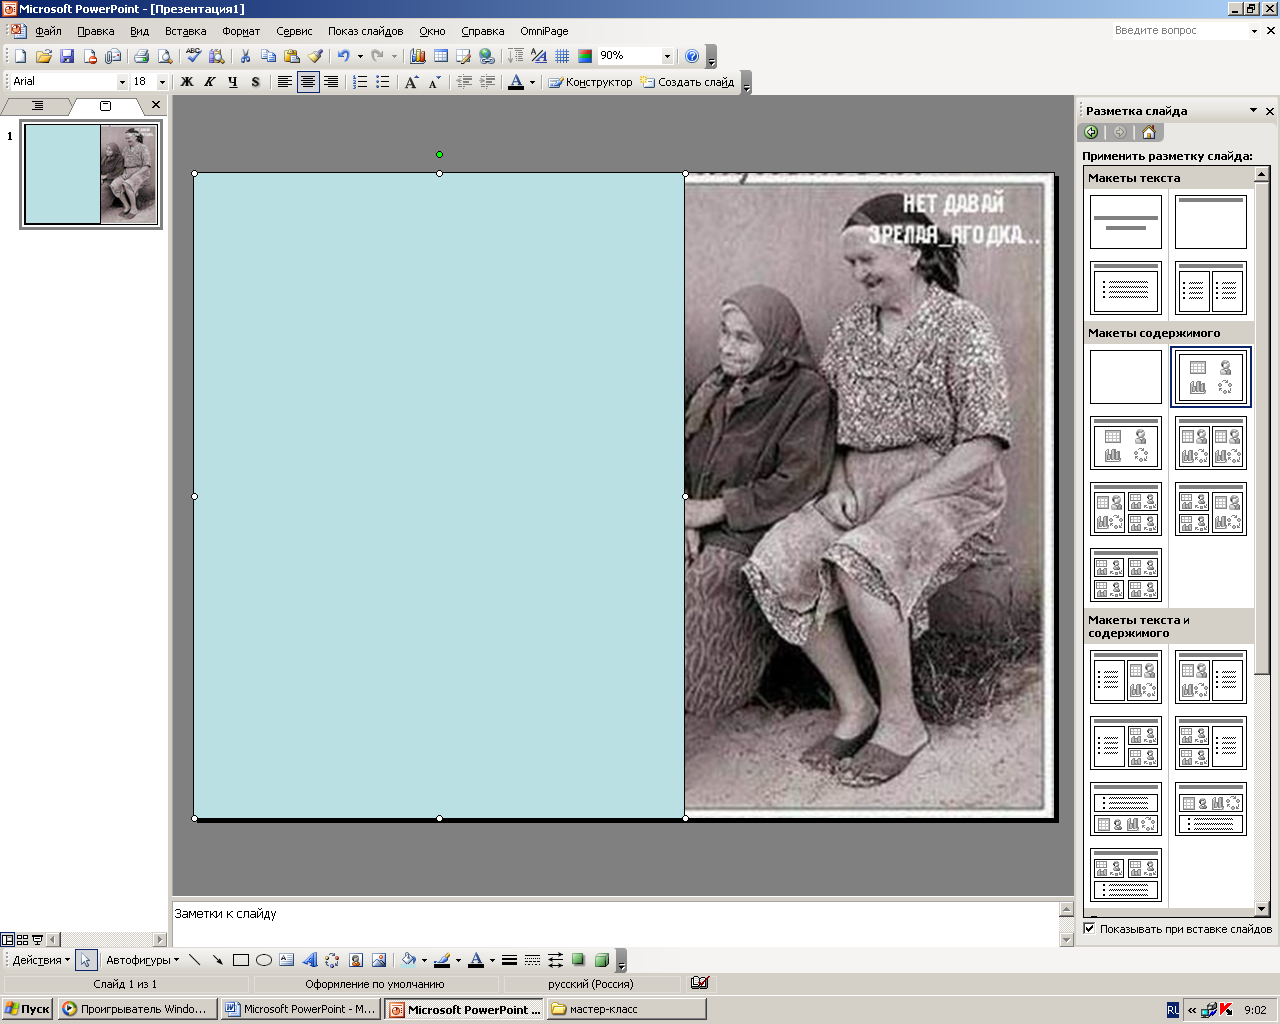Viewport: 1280px width, 1024px height.
Task: Select the Line drawing tool
Action: click(x=194, y=960)
